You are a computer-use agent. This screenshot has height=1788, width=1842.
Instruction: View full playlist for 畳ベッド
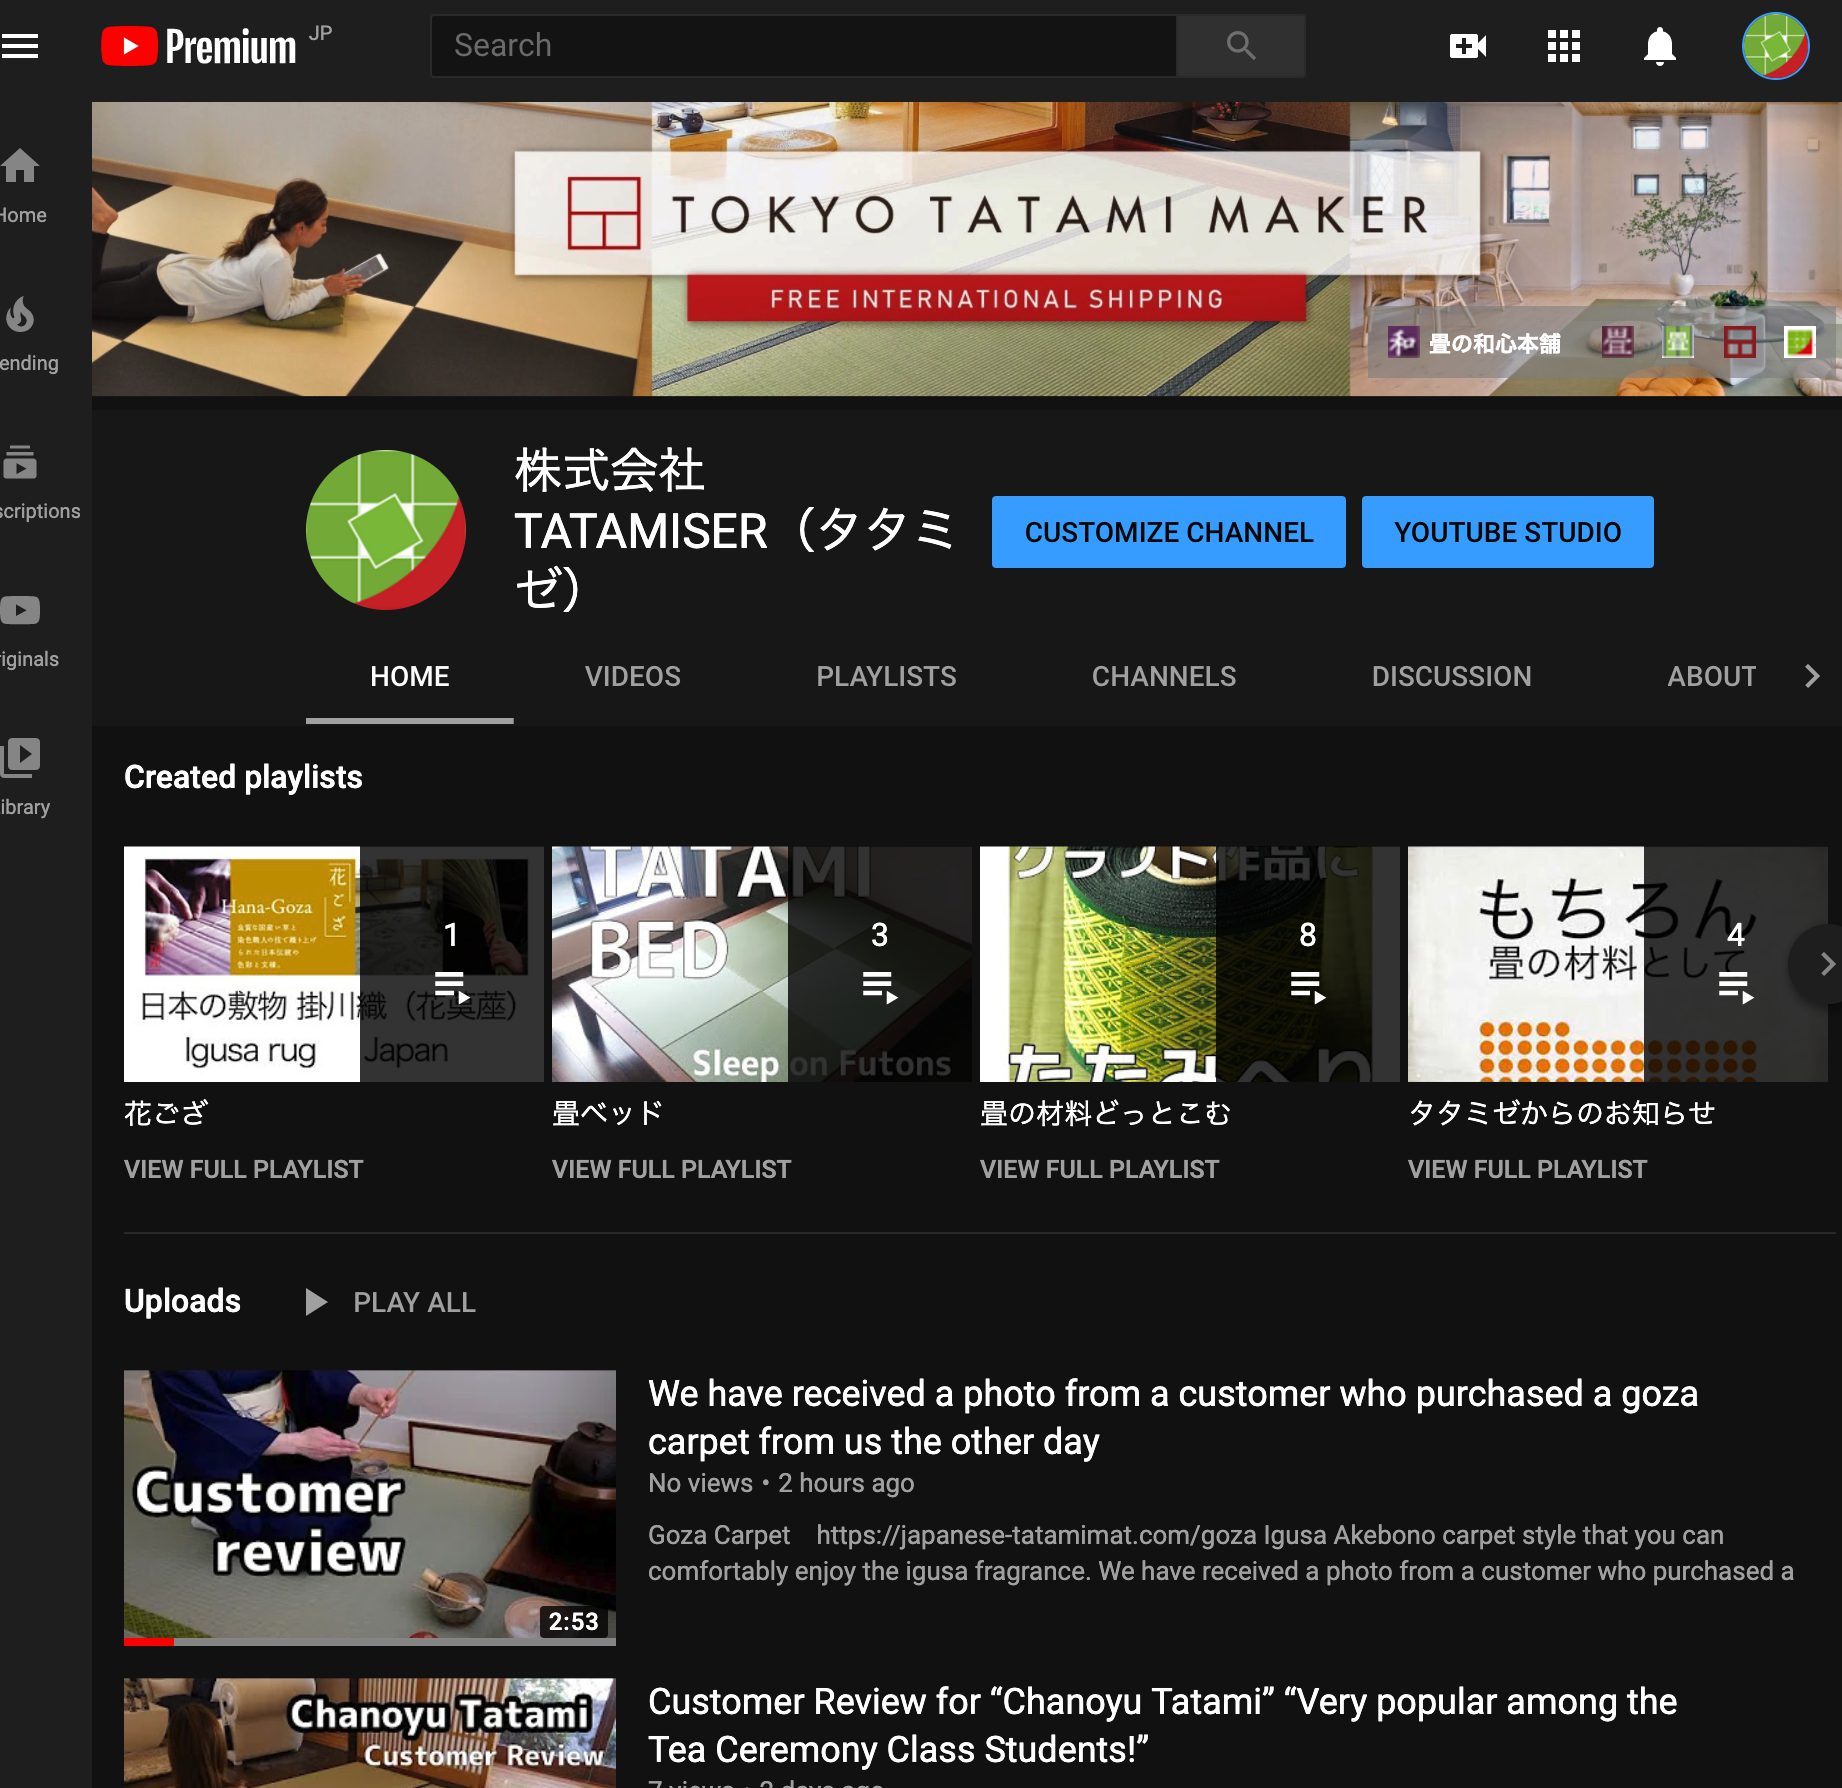tap(671, 1169)
